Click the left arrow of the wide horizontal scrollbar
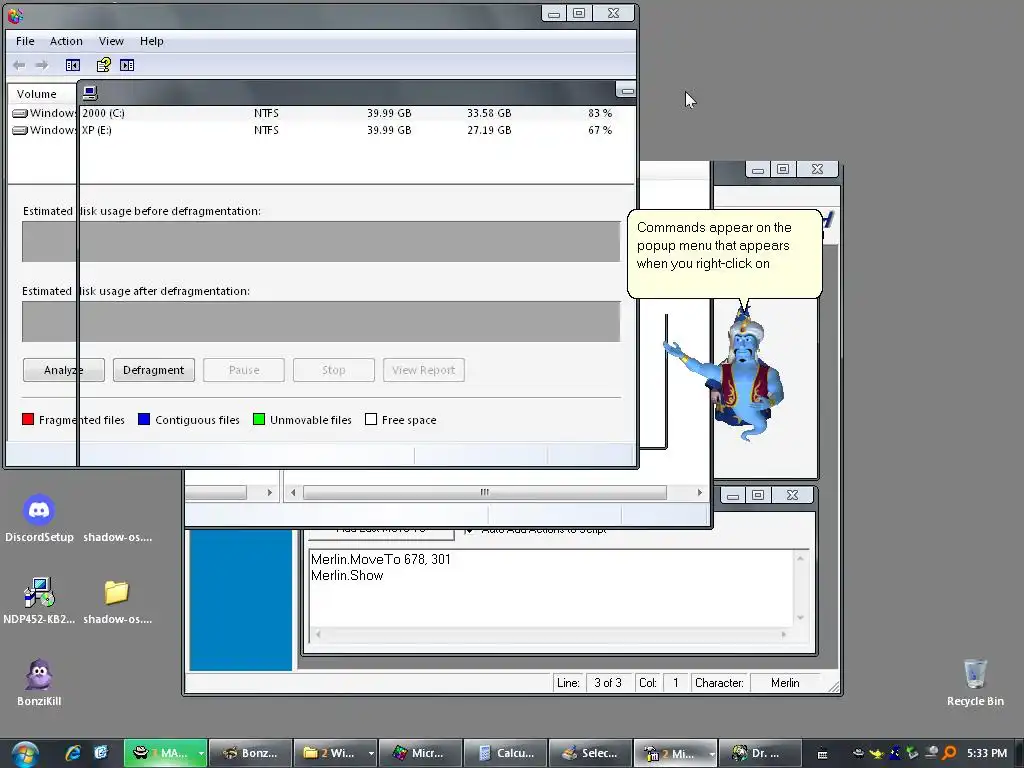 pyautogui.click(x=293, y=492)
